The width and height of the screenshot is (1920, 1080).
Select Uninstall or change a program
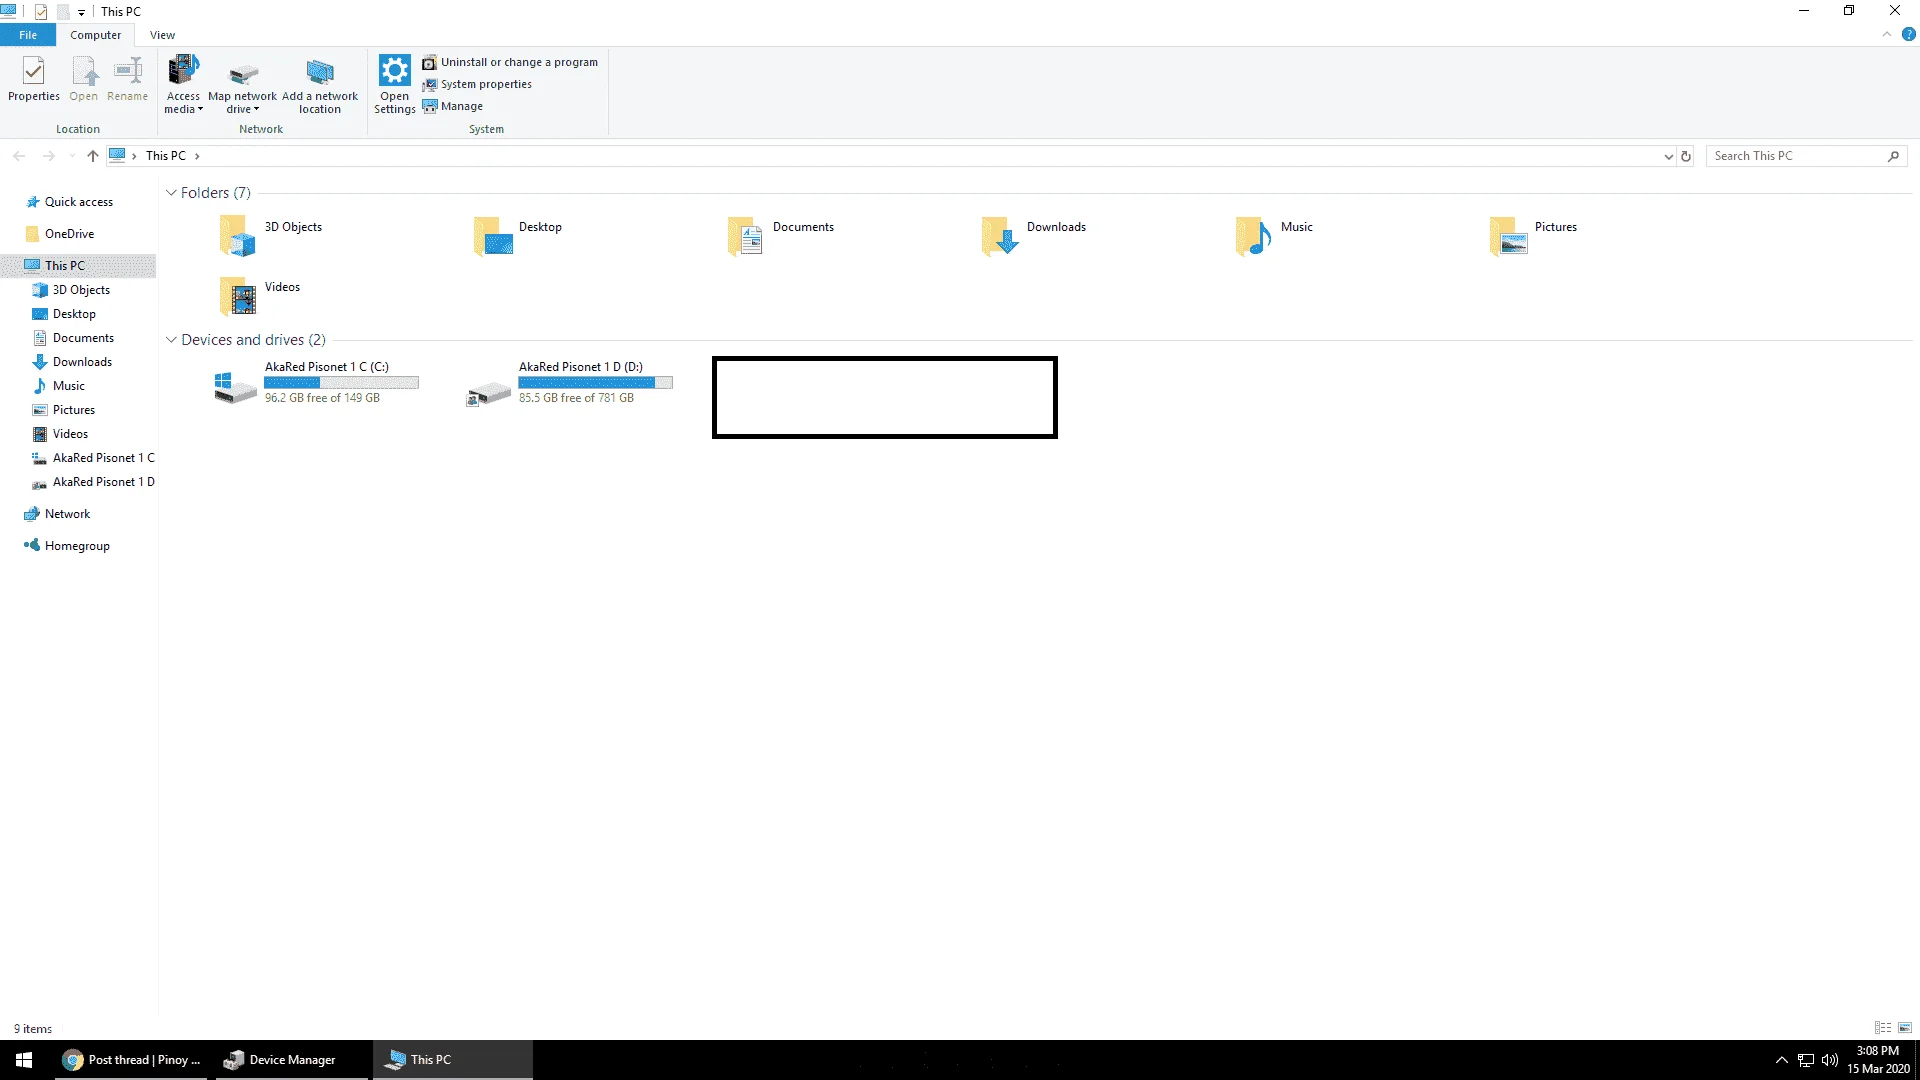coord(510,62)
